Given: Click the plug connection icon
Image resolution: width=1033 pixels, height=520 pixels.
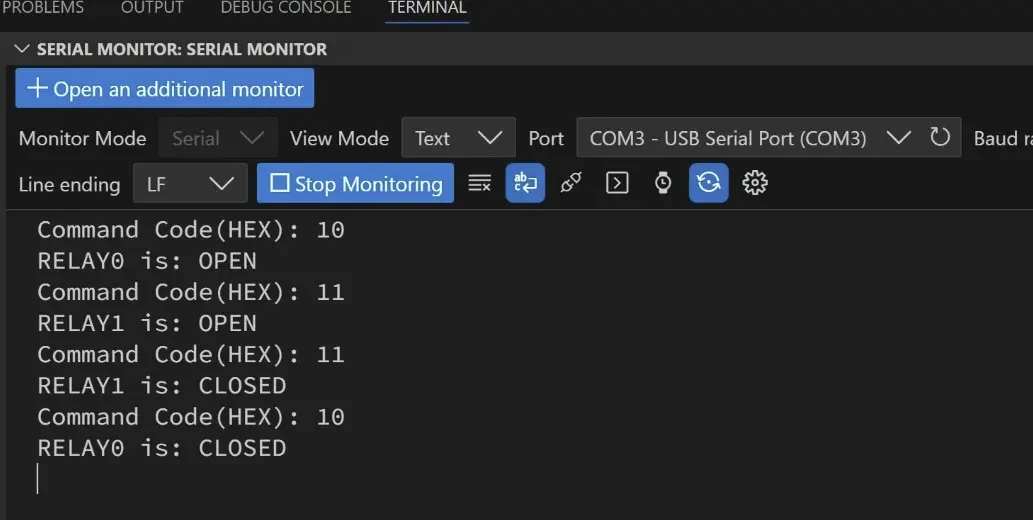Looking at the screenshot, I should (571, 183).
